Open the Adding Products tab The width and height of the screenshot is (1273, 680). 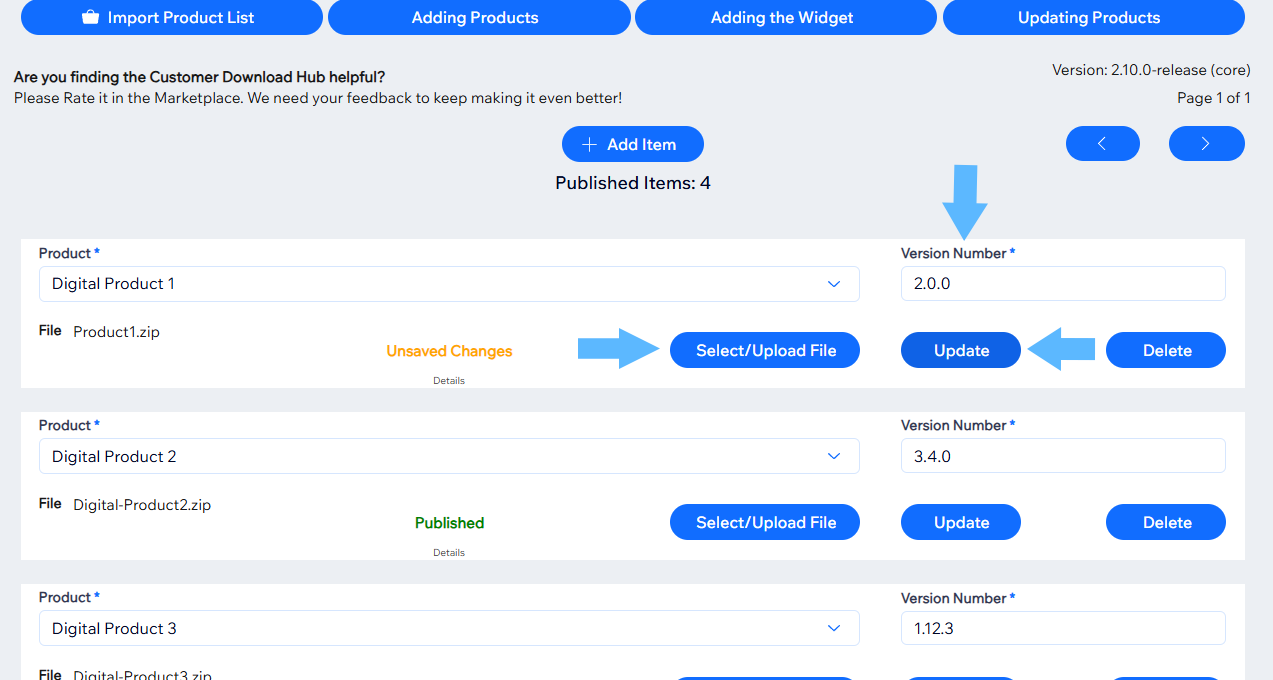[475, 18]
